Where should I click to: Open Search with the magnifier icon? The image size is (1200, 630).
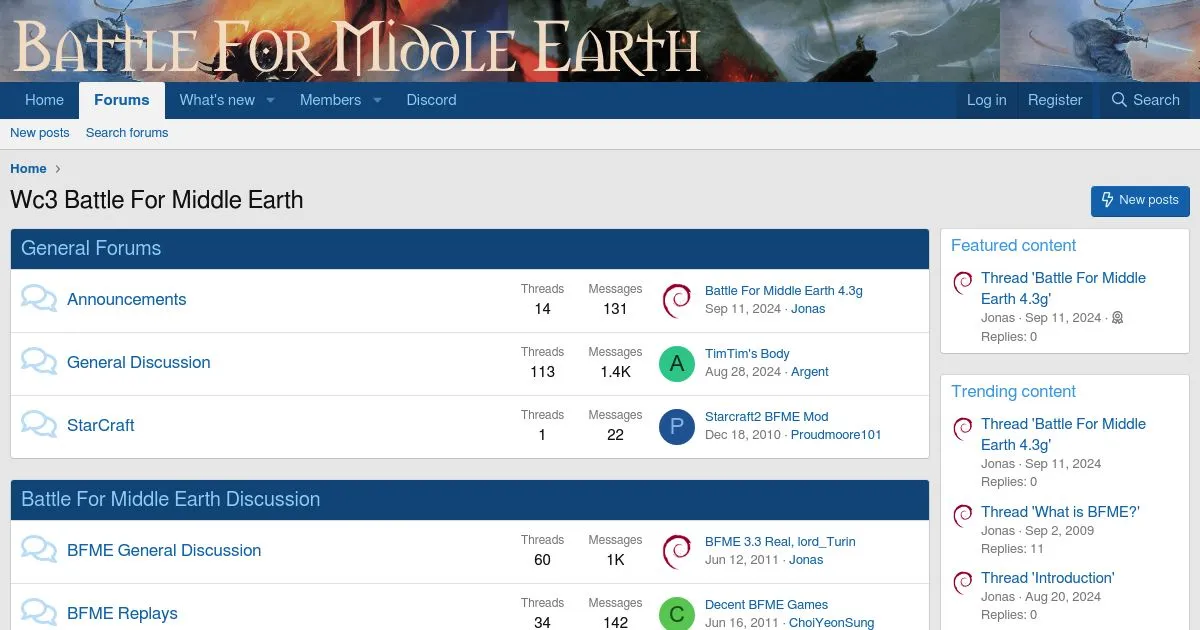tap(1146, 100)
